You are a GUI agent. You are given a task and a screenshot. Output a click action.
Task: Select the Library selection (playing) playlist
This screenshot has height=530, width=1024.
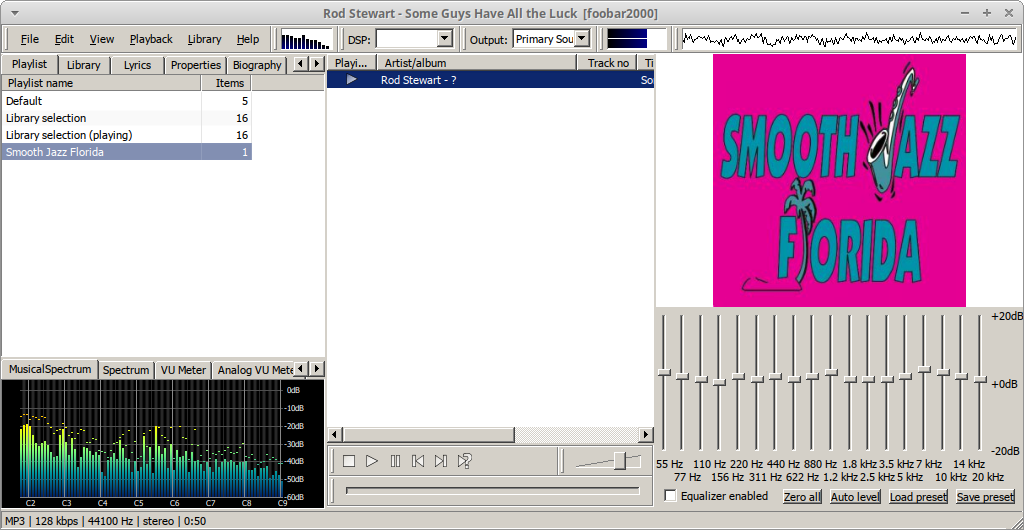click(127, 134)
